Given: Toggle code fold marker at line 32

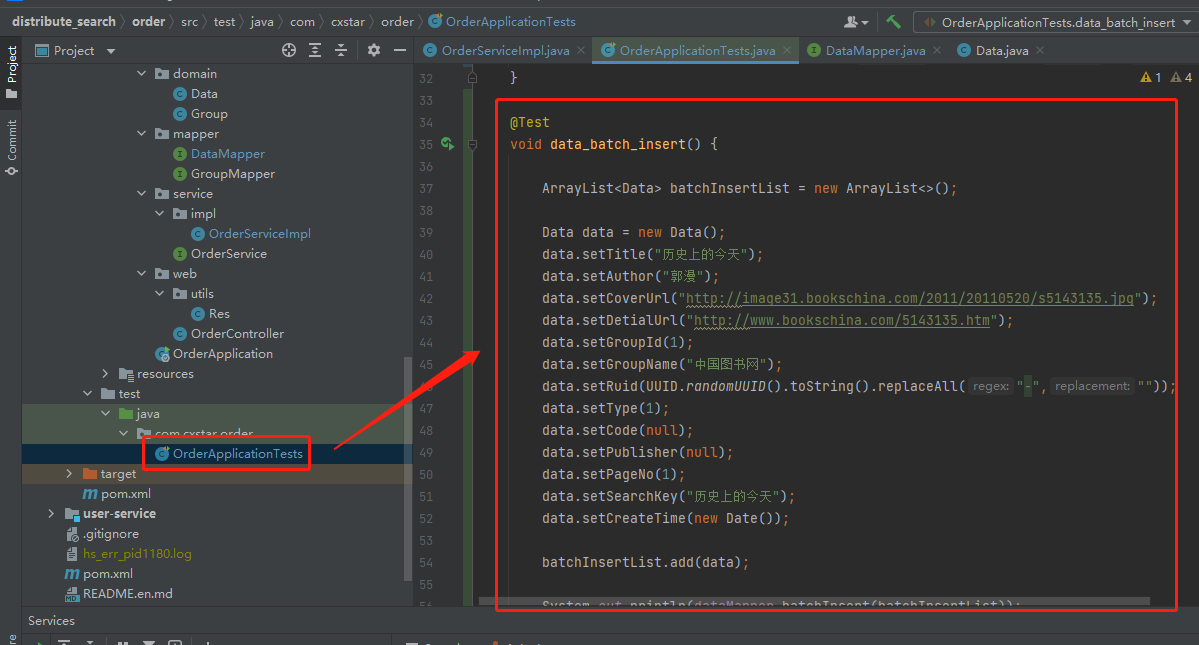Looking at the screenshot, I should pos(473,78).
